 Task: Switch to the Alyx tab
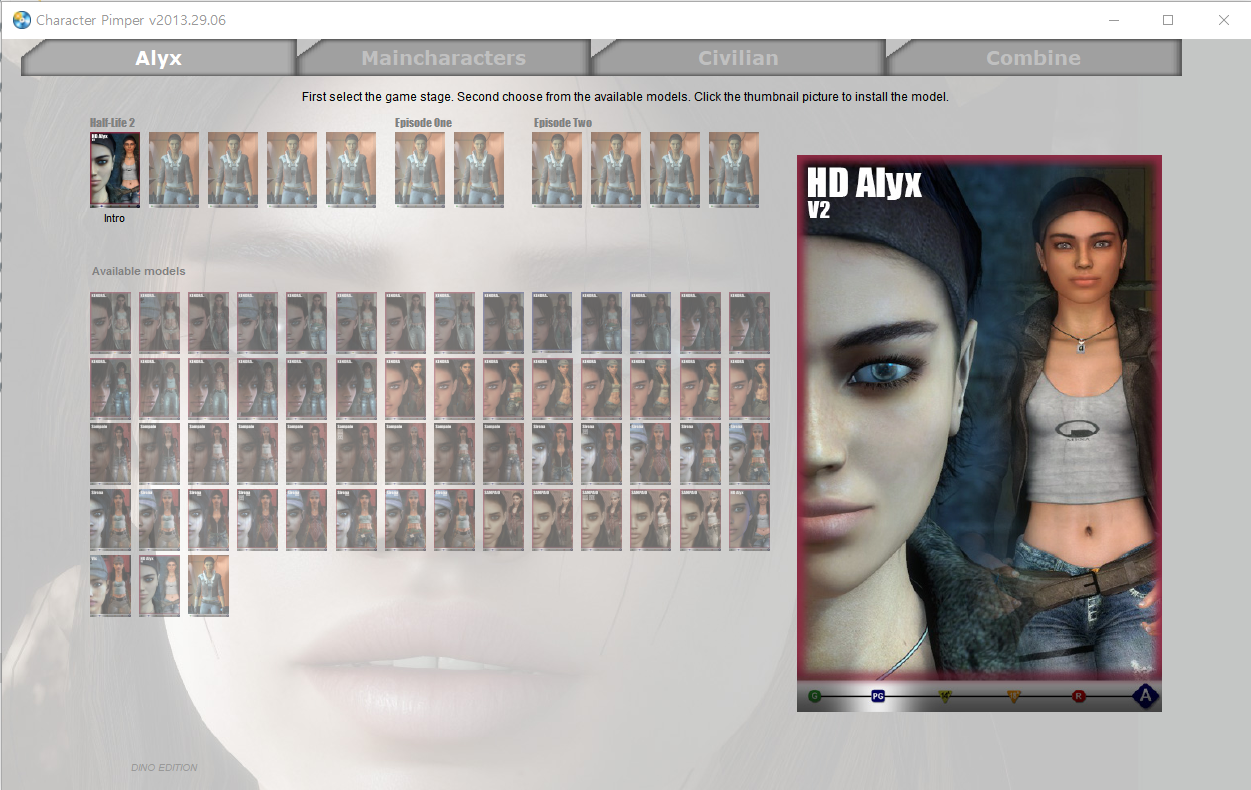coord(159,57)
